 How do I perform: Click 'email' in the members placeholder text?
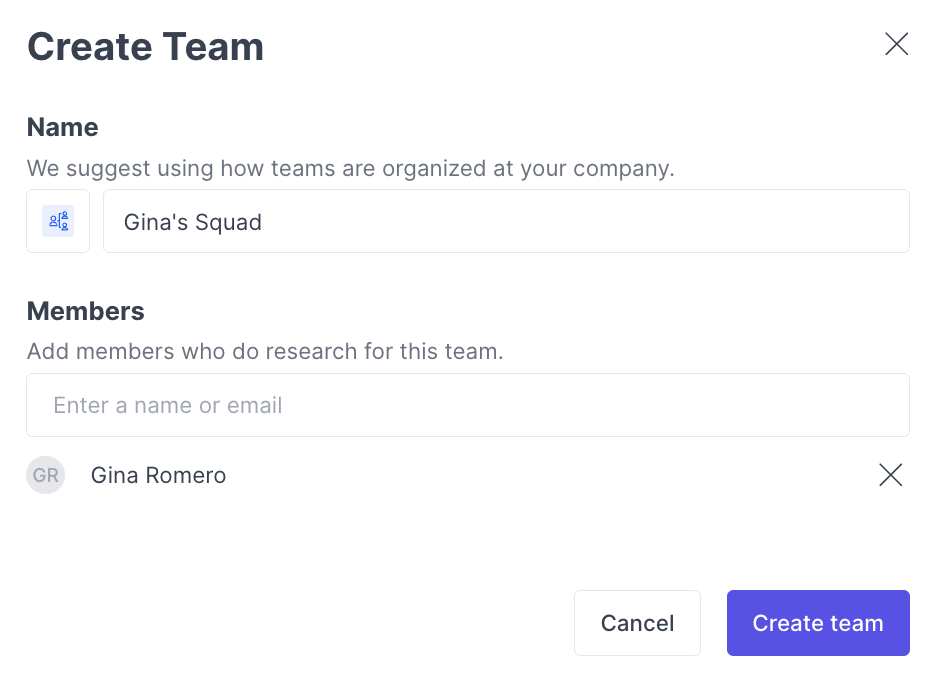pyautogui.click(x=254, y=405)
